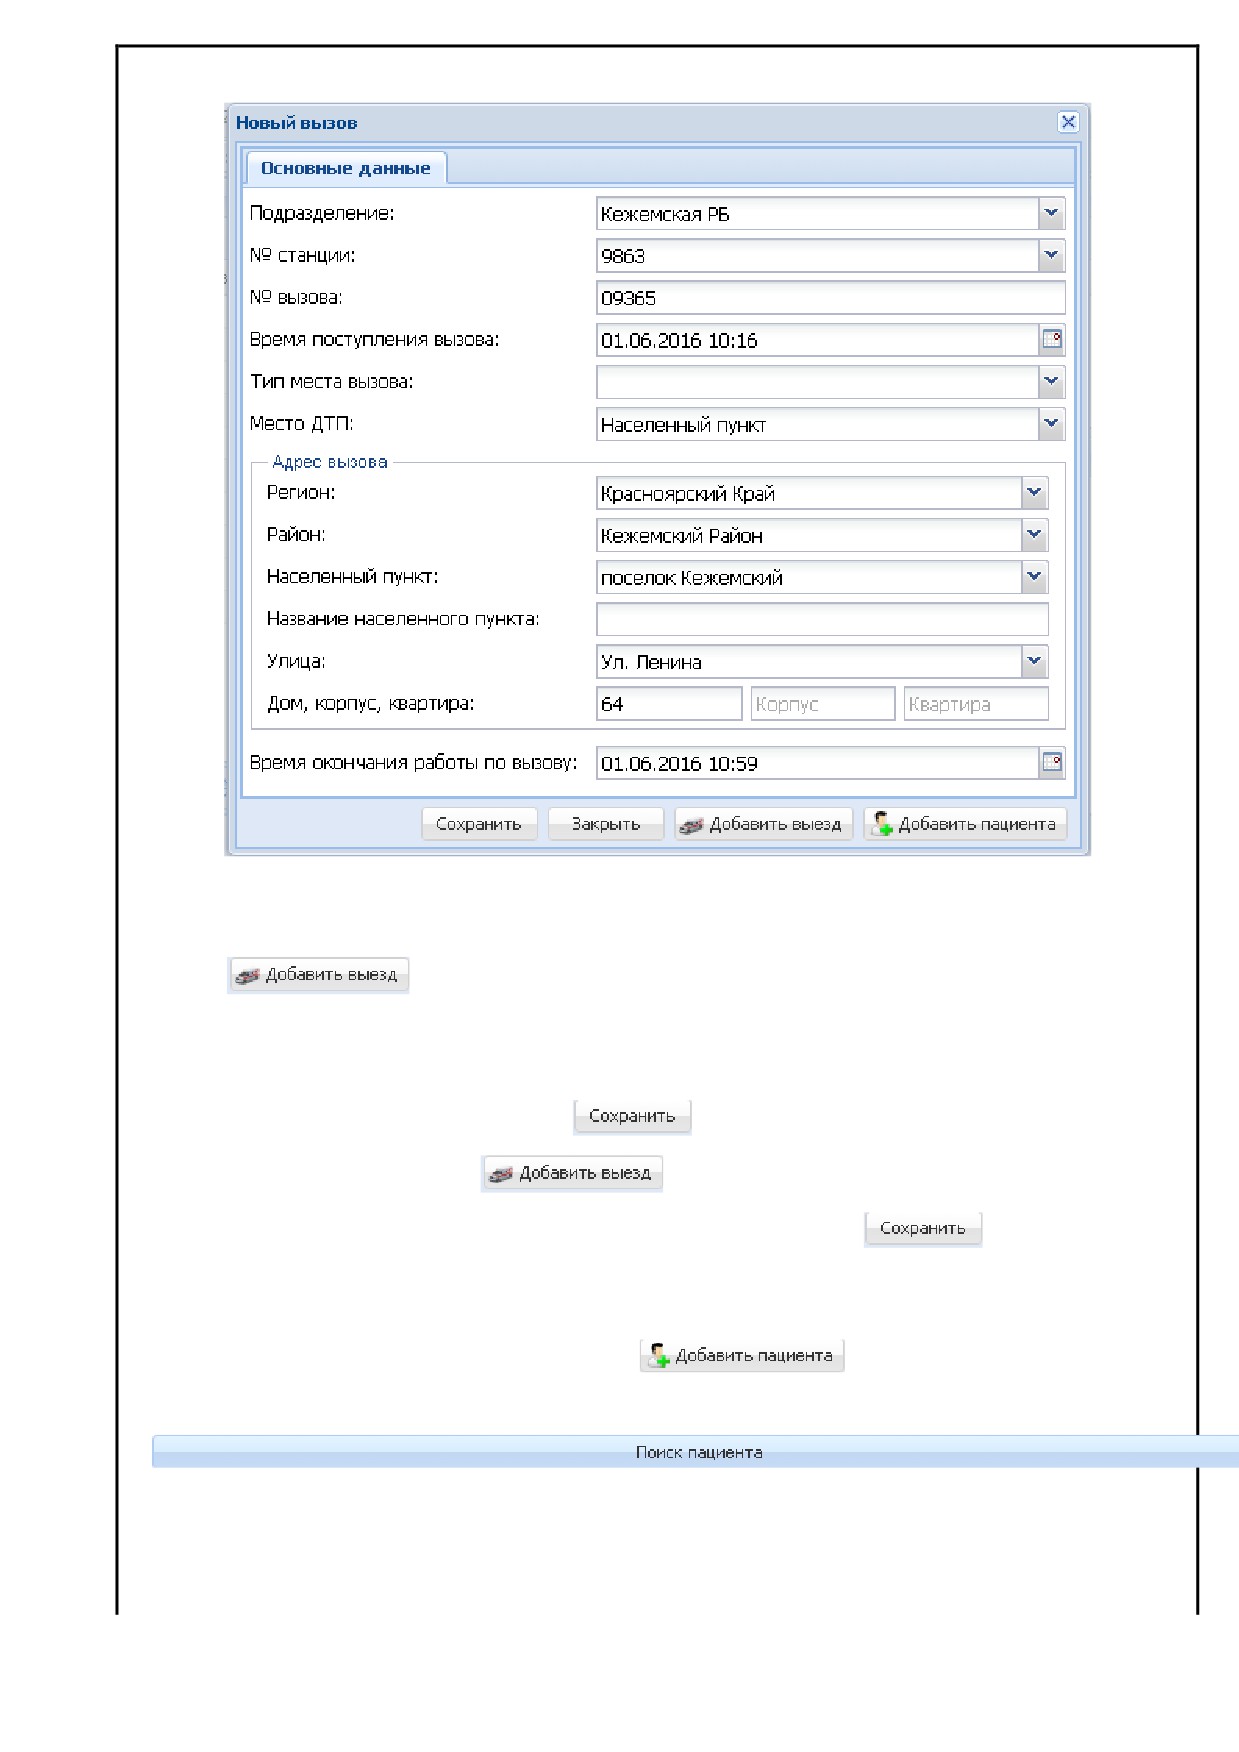Expand the Улица dropdown
Viewport: 1239px width, 1752px height.
click(x=1035, y=661)
